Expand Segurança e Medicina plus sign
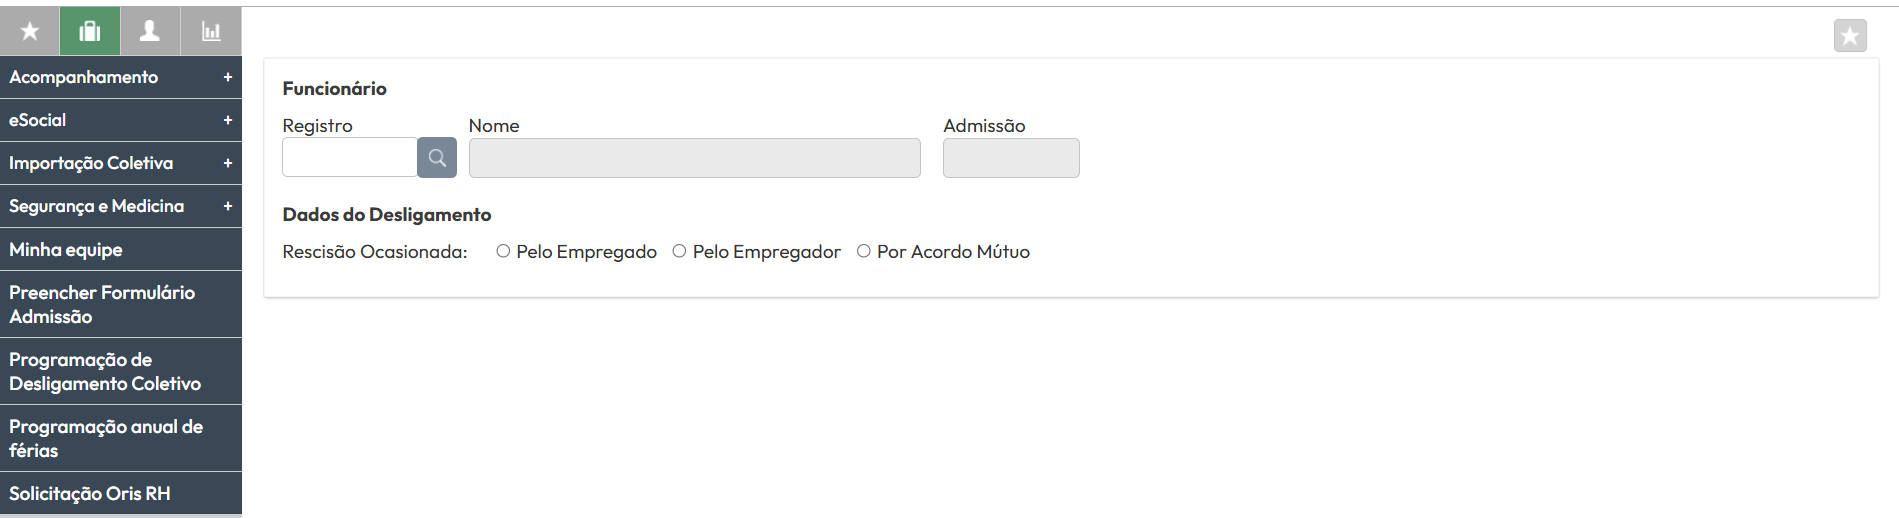Screen dimensions: 1899x518 pyautogui.click(x=228, y=206)
